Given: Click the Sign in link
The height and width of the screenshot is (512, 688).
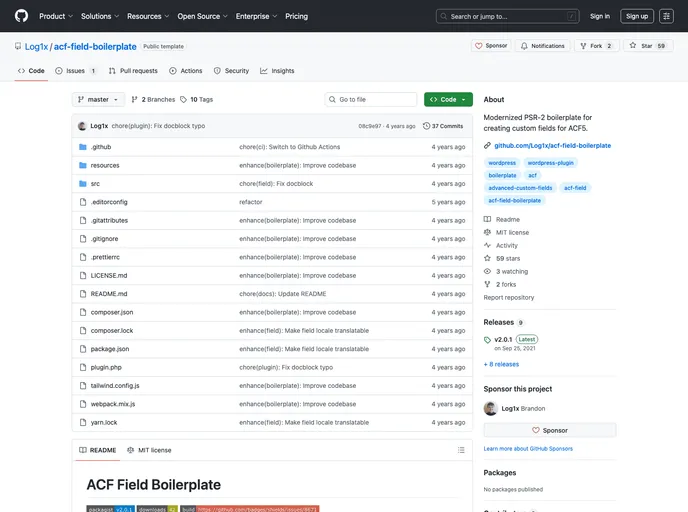Looking at the screenshot, I should click(600, 16).
